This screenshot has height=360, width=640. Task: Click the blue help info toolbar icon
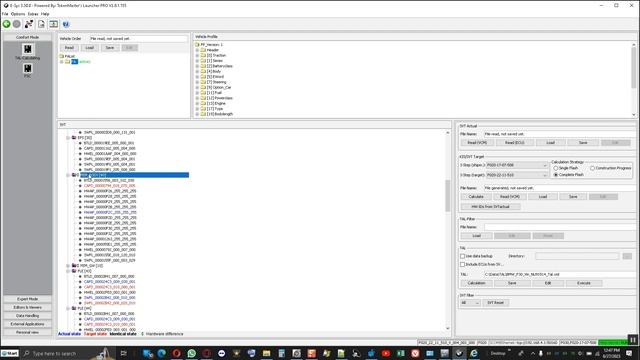[66, 24]
